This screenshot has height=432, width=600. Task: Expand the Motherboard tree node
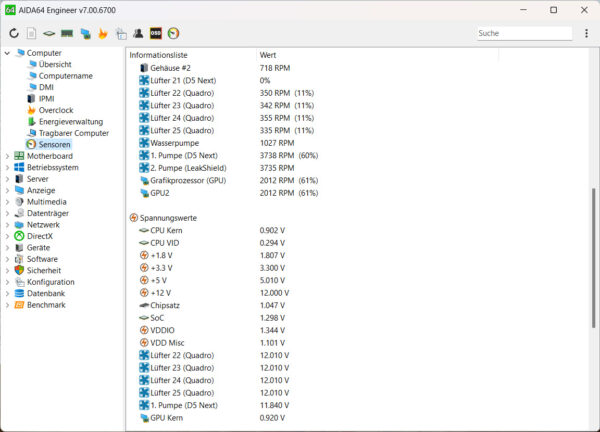[x=8, y=156]
